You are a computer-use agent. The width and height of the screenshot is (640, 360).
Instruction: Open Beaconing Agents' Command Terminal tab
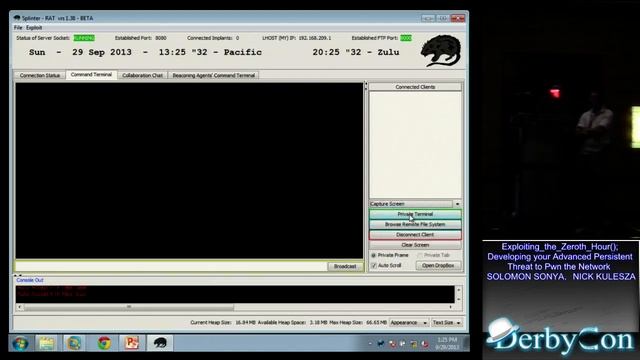(x=213, y=76)
